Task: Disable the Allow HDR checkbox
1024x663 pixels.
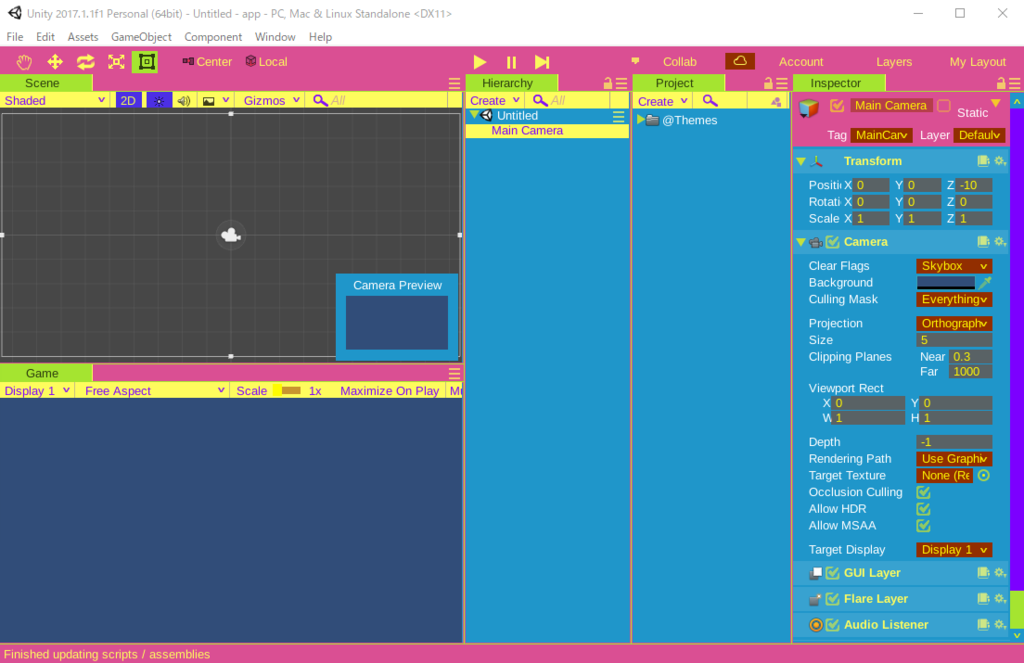Action: coord(922,508)
